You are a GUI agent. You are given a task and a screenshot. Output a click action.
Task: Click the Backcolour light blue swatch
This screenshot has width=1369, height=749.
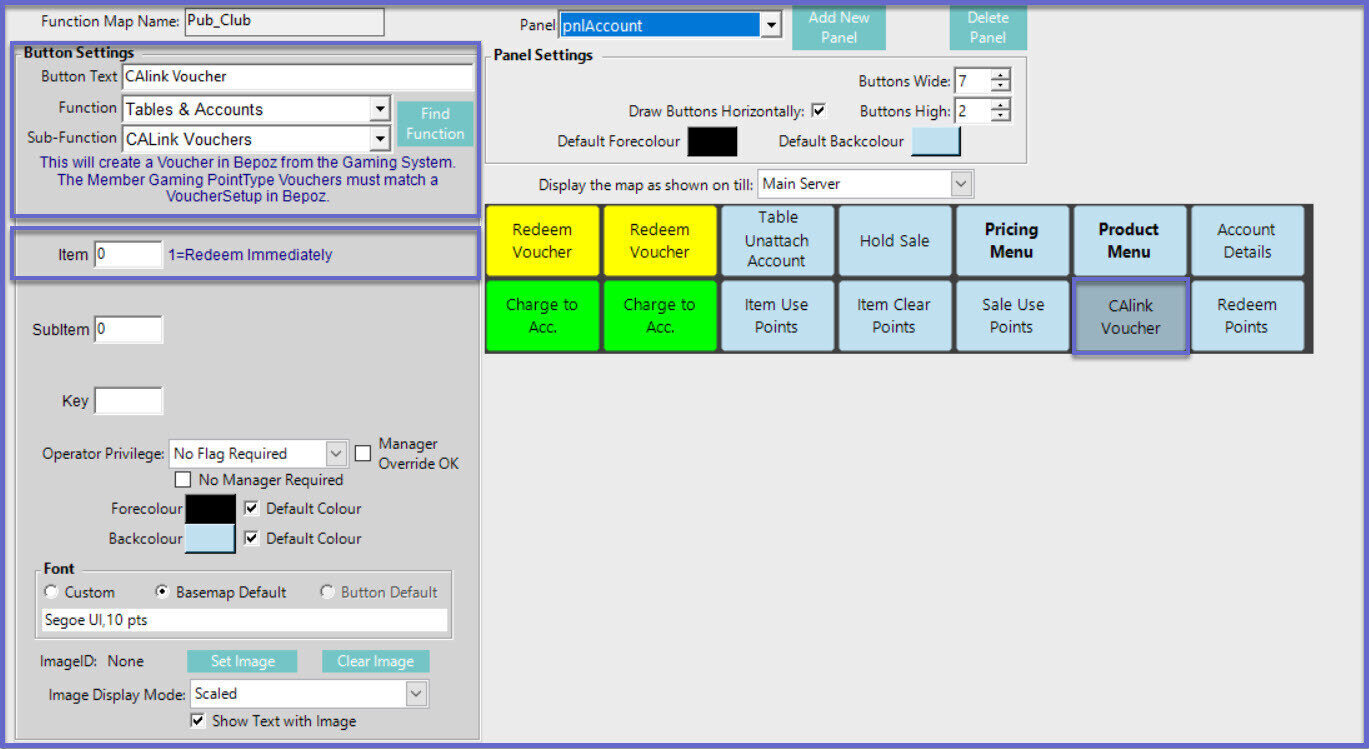[210, 539]
